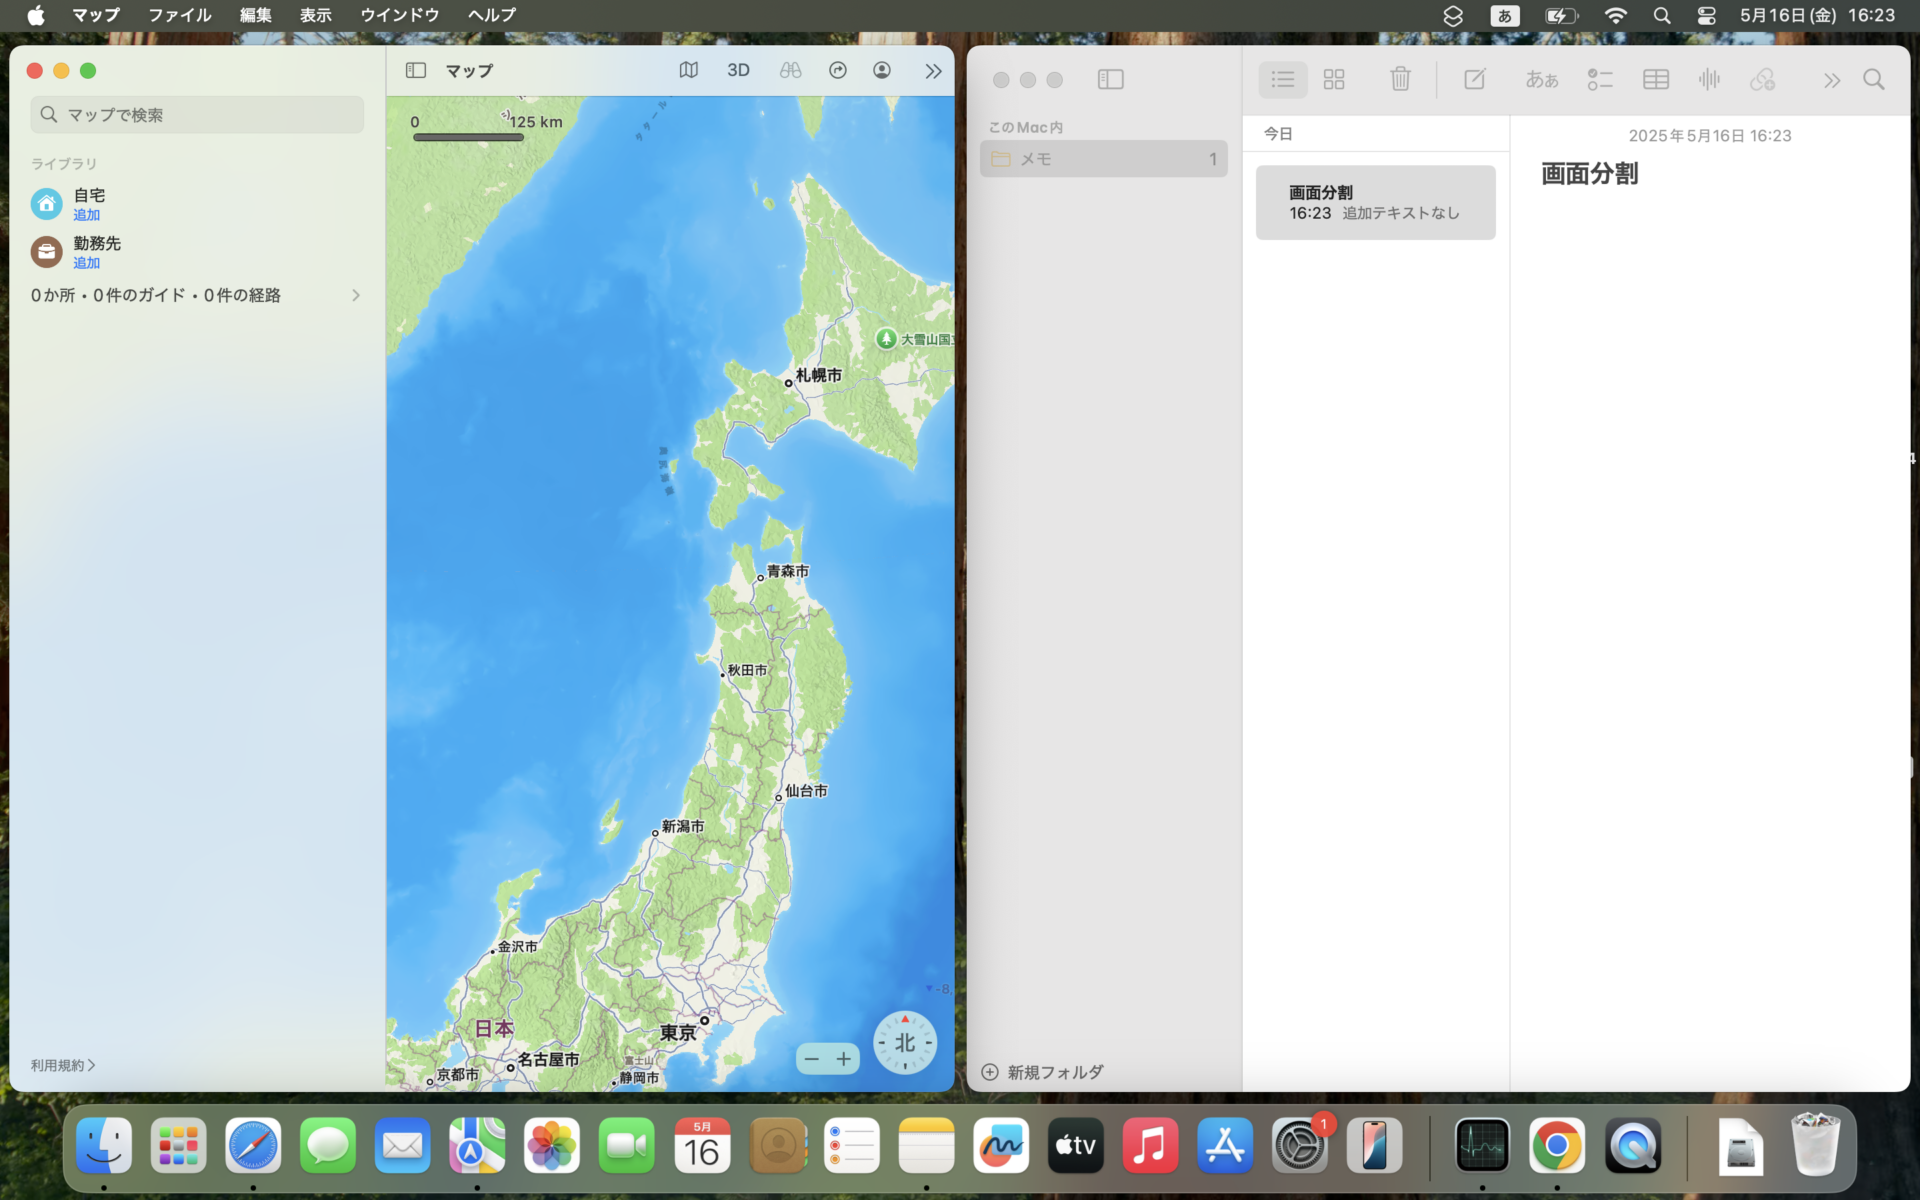
Task: Add a work address via 追加 under 勤務先
Action: [87, 263]
